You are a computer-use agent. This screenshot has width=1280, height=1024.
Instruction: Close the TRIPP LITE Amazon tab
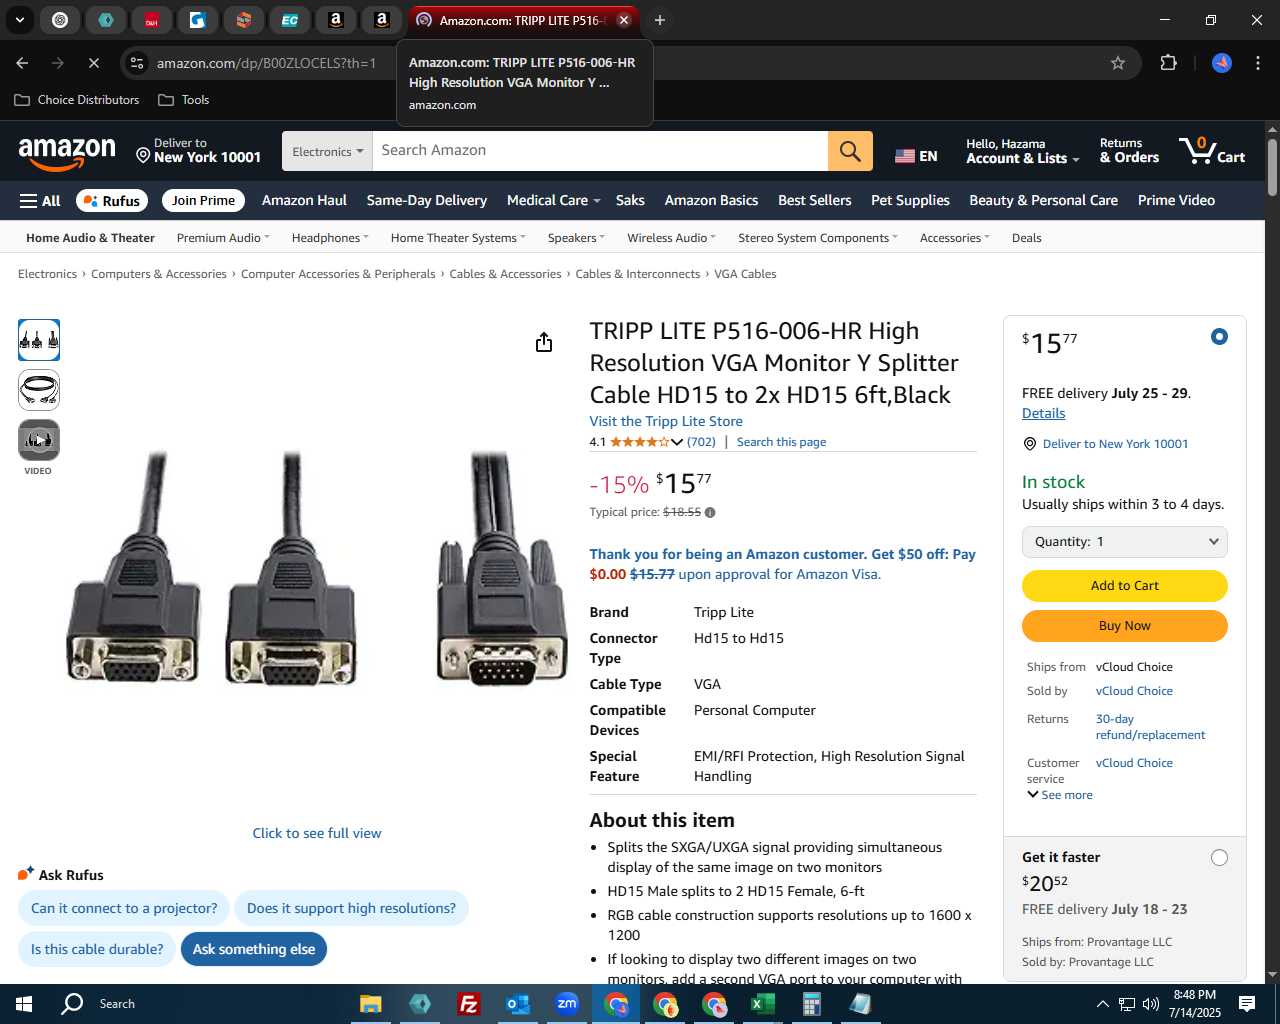click(624, 20)
